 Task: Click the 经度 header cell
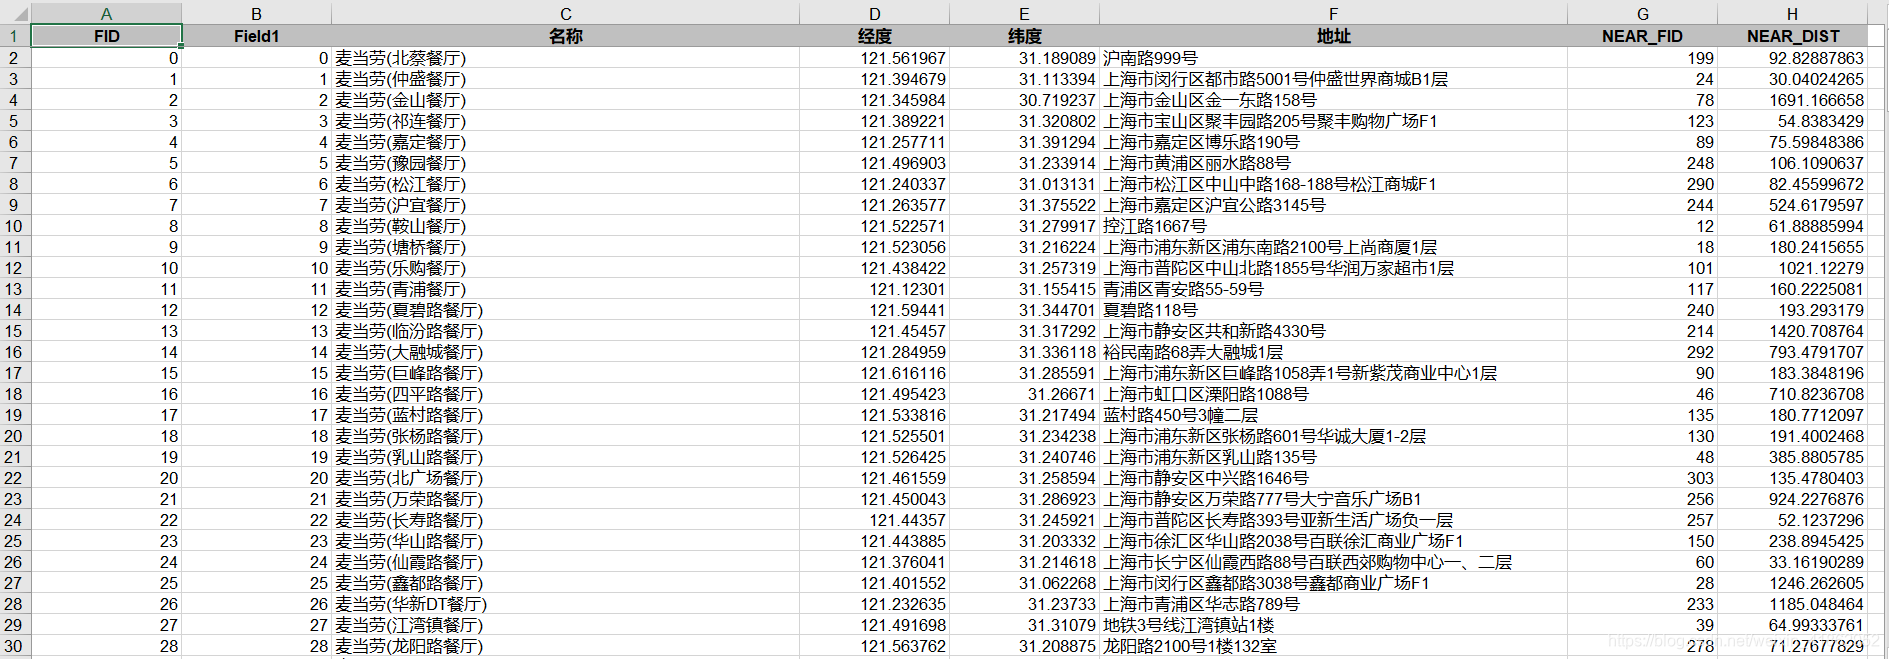pyautogui.click(x=874, y=36)
